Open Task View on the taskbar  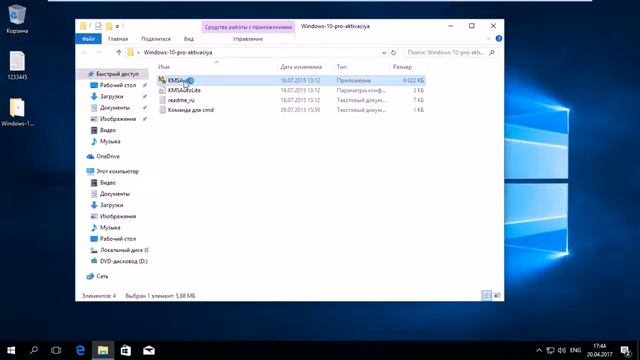click(x=56, y=350)
